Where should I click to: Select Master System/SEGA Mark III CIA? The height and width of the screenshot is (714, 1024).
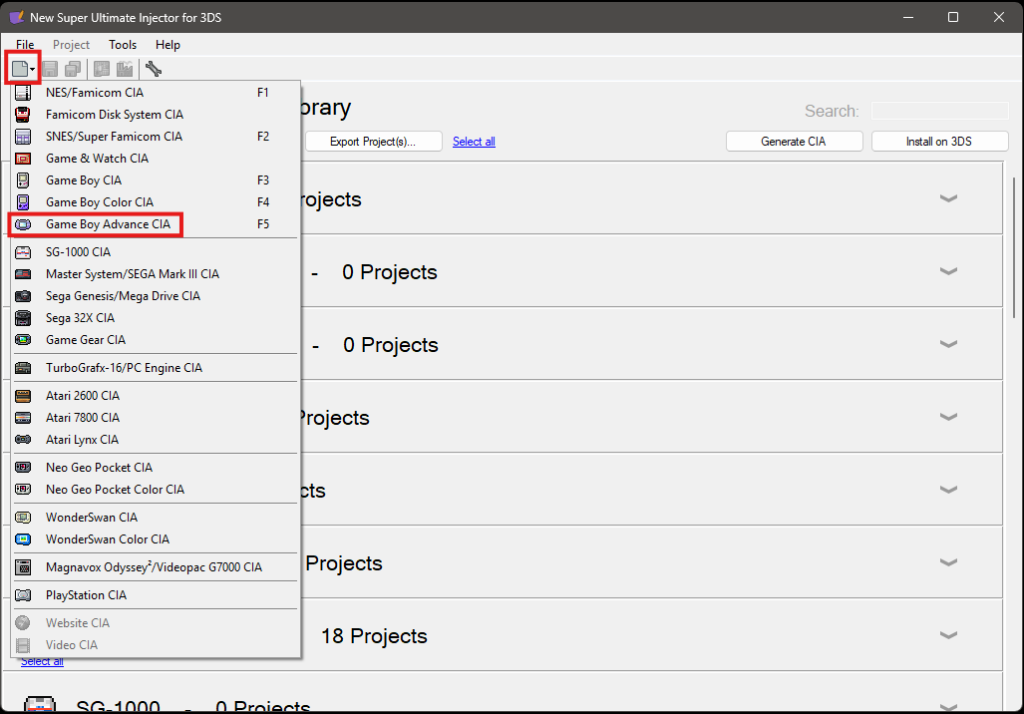(155, 274)
